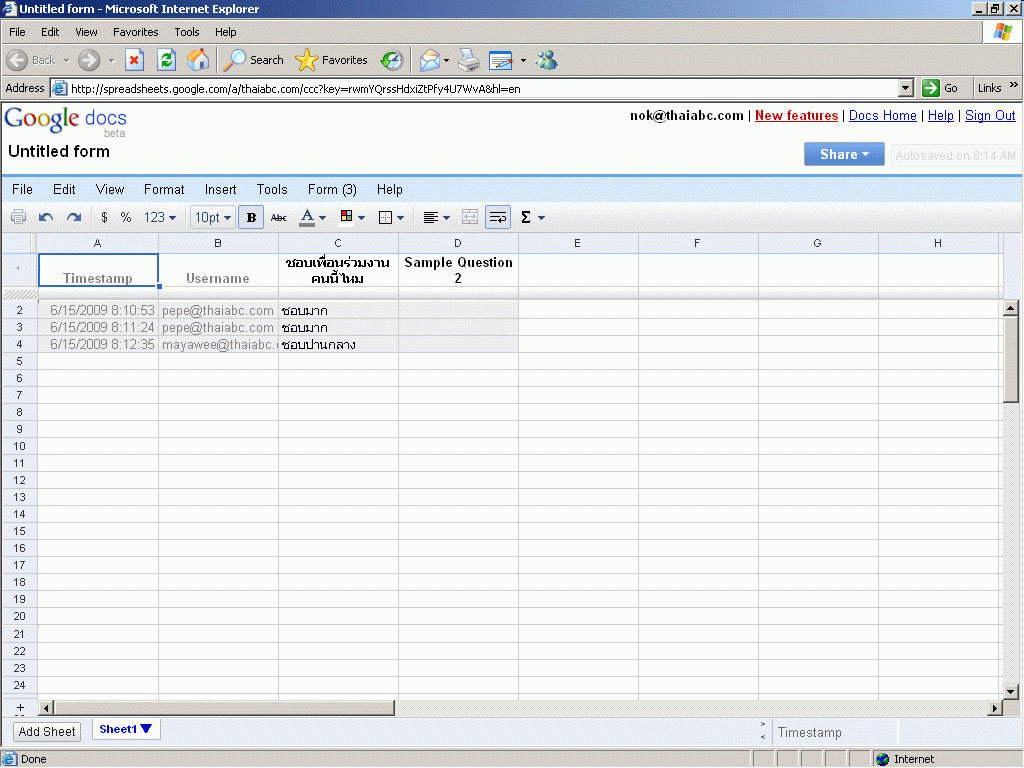Toggle bold formatting
The width and height of the screenshot is (1024, 768).
(251, 217)
